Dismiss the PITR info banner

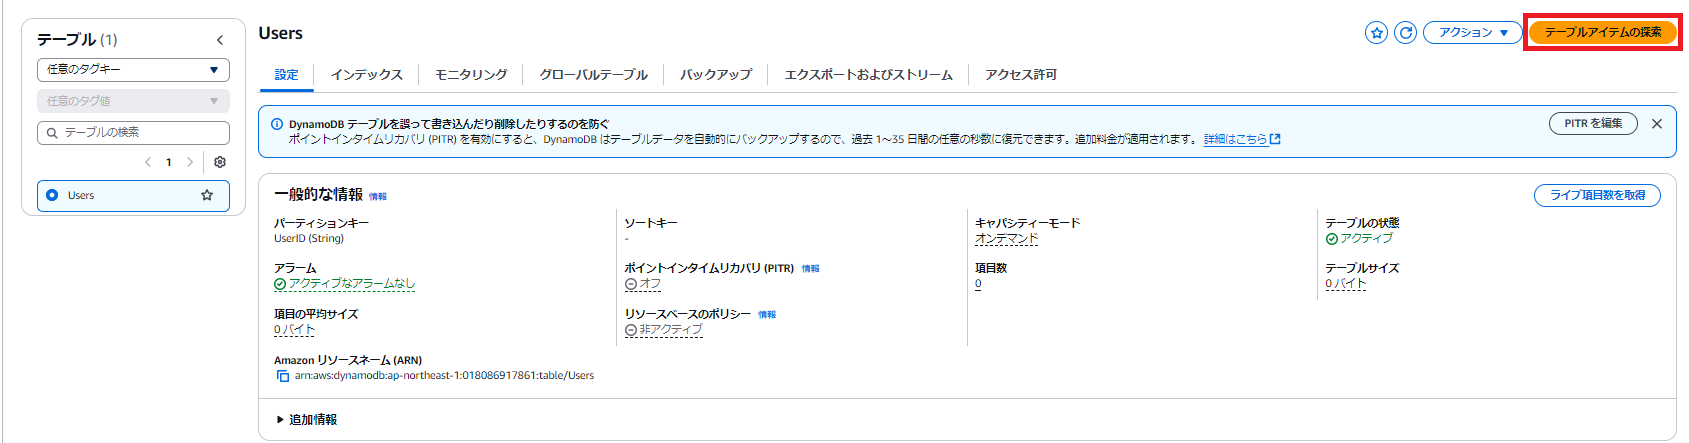(x=1657, y=124)
